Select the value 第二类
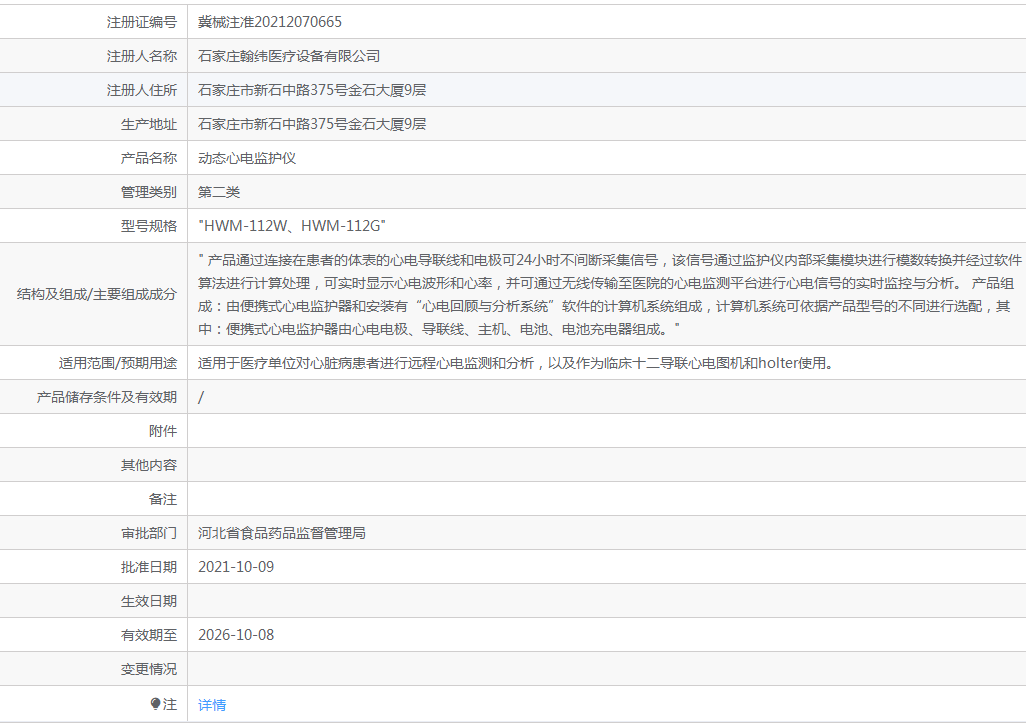This screenshot has width=1026, height=723. tap(219, 192)
